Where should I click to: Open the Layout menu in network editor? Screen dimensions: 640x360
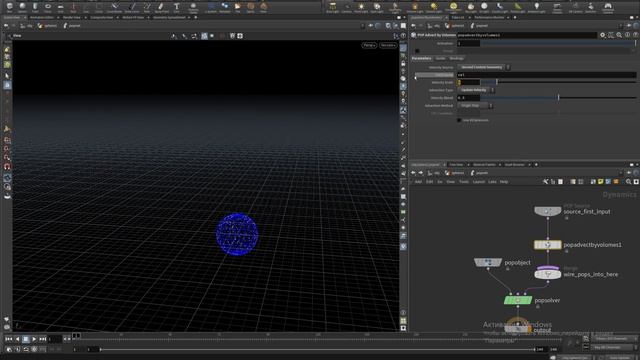pos(478,182)
